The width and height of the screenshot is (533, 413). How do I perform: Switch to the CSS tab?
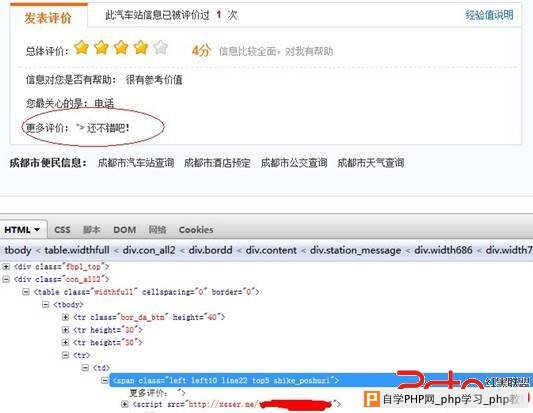pos(62,230)
